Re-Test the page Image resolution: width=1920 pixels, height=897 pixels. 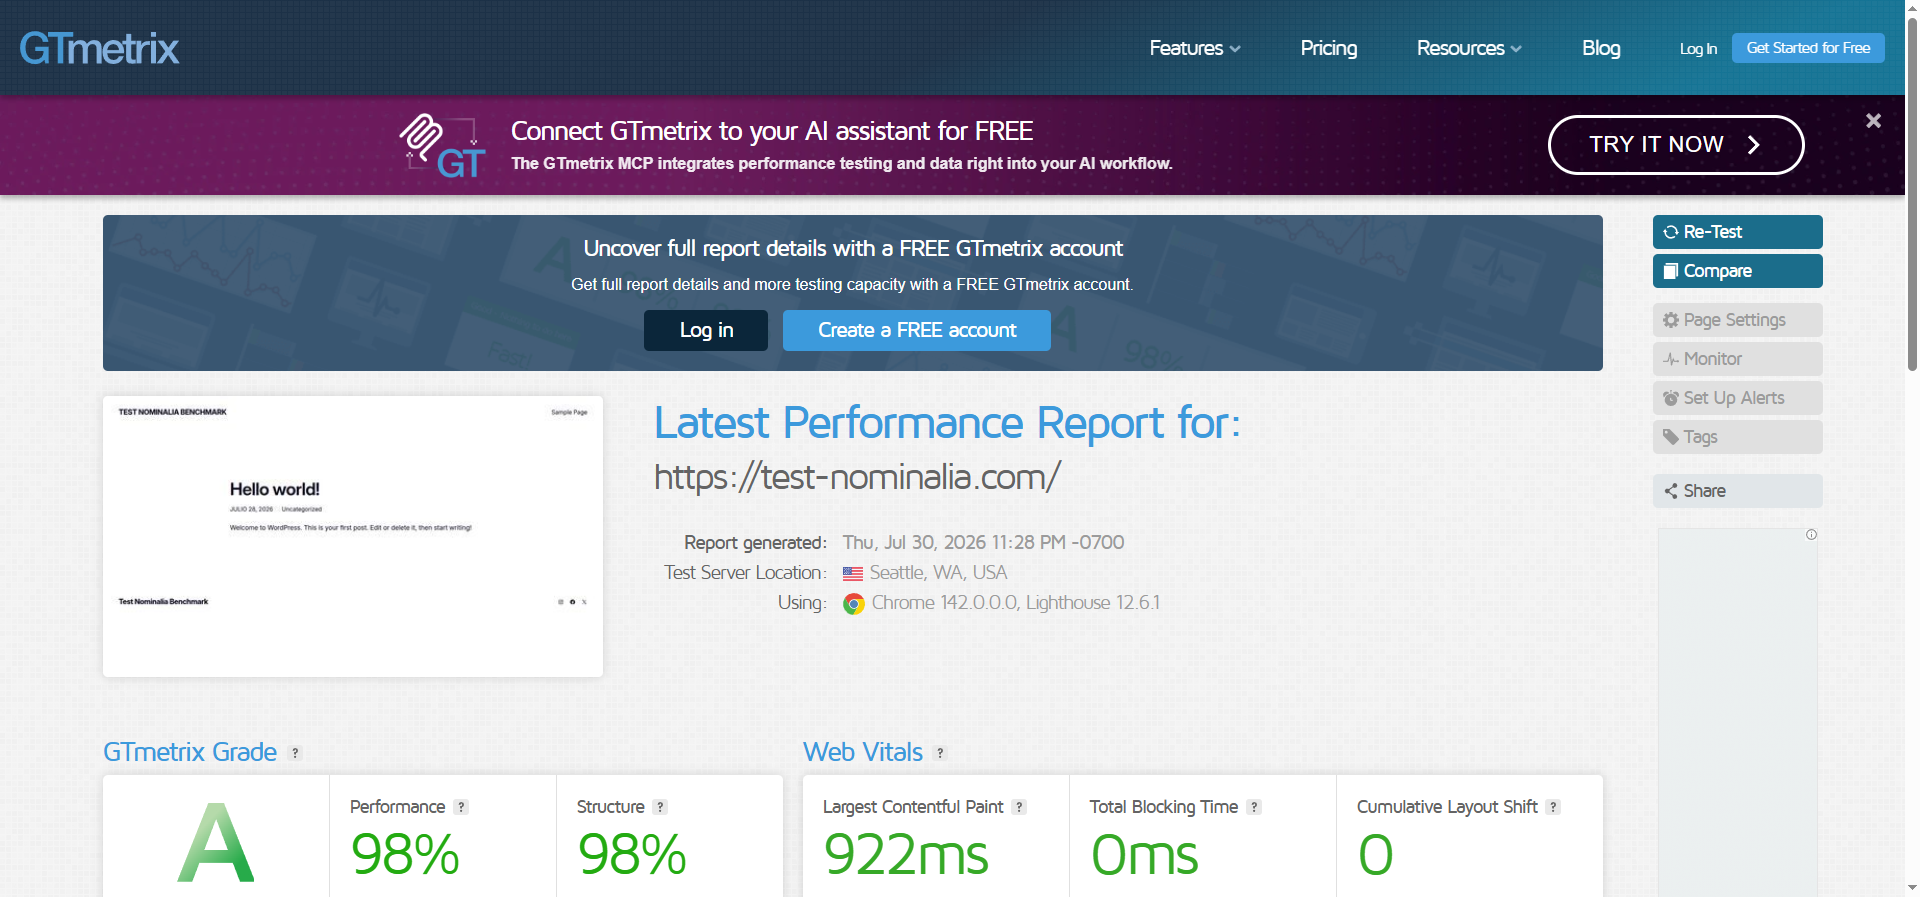(x=1738, y=232)
